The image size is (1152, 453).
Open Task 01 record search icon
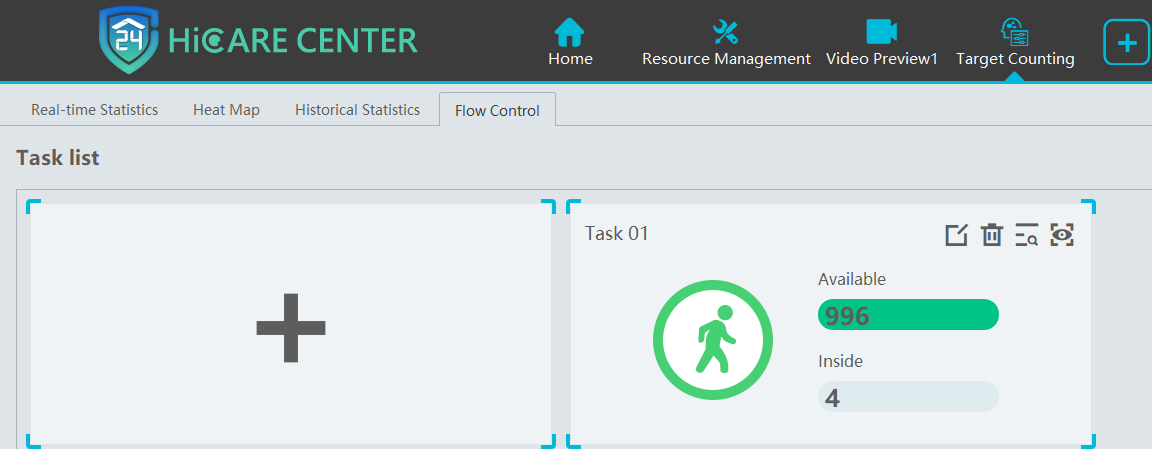click(1026, 235)
